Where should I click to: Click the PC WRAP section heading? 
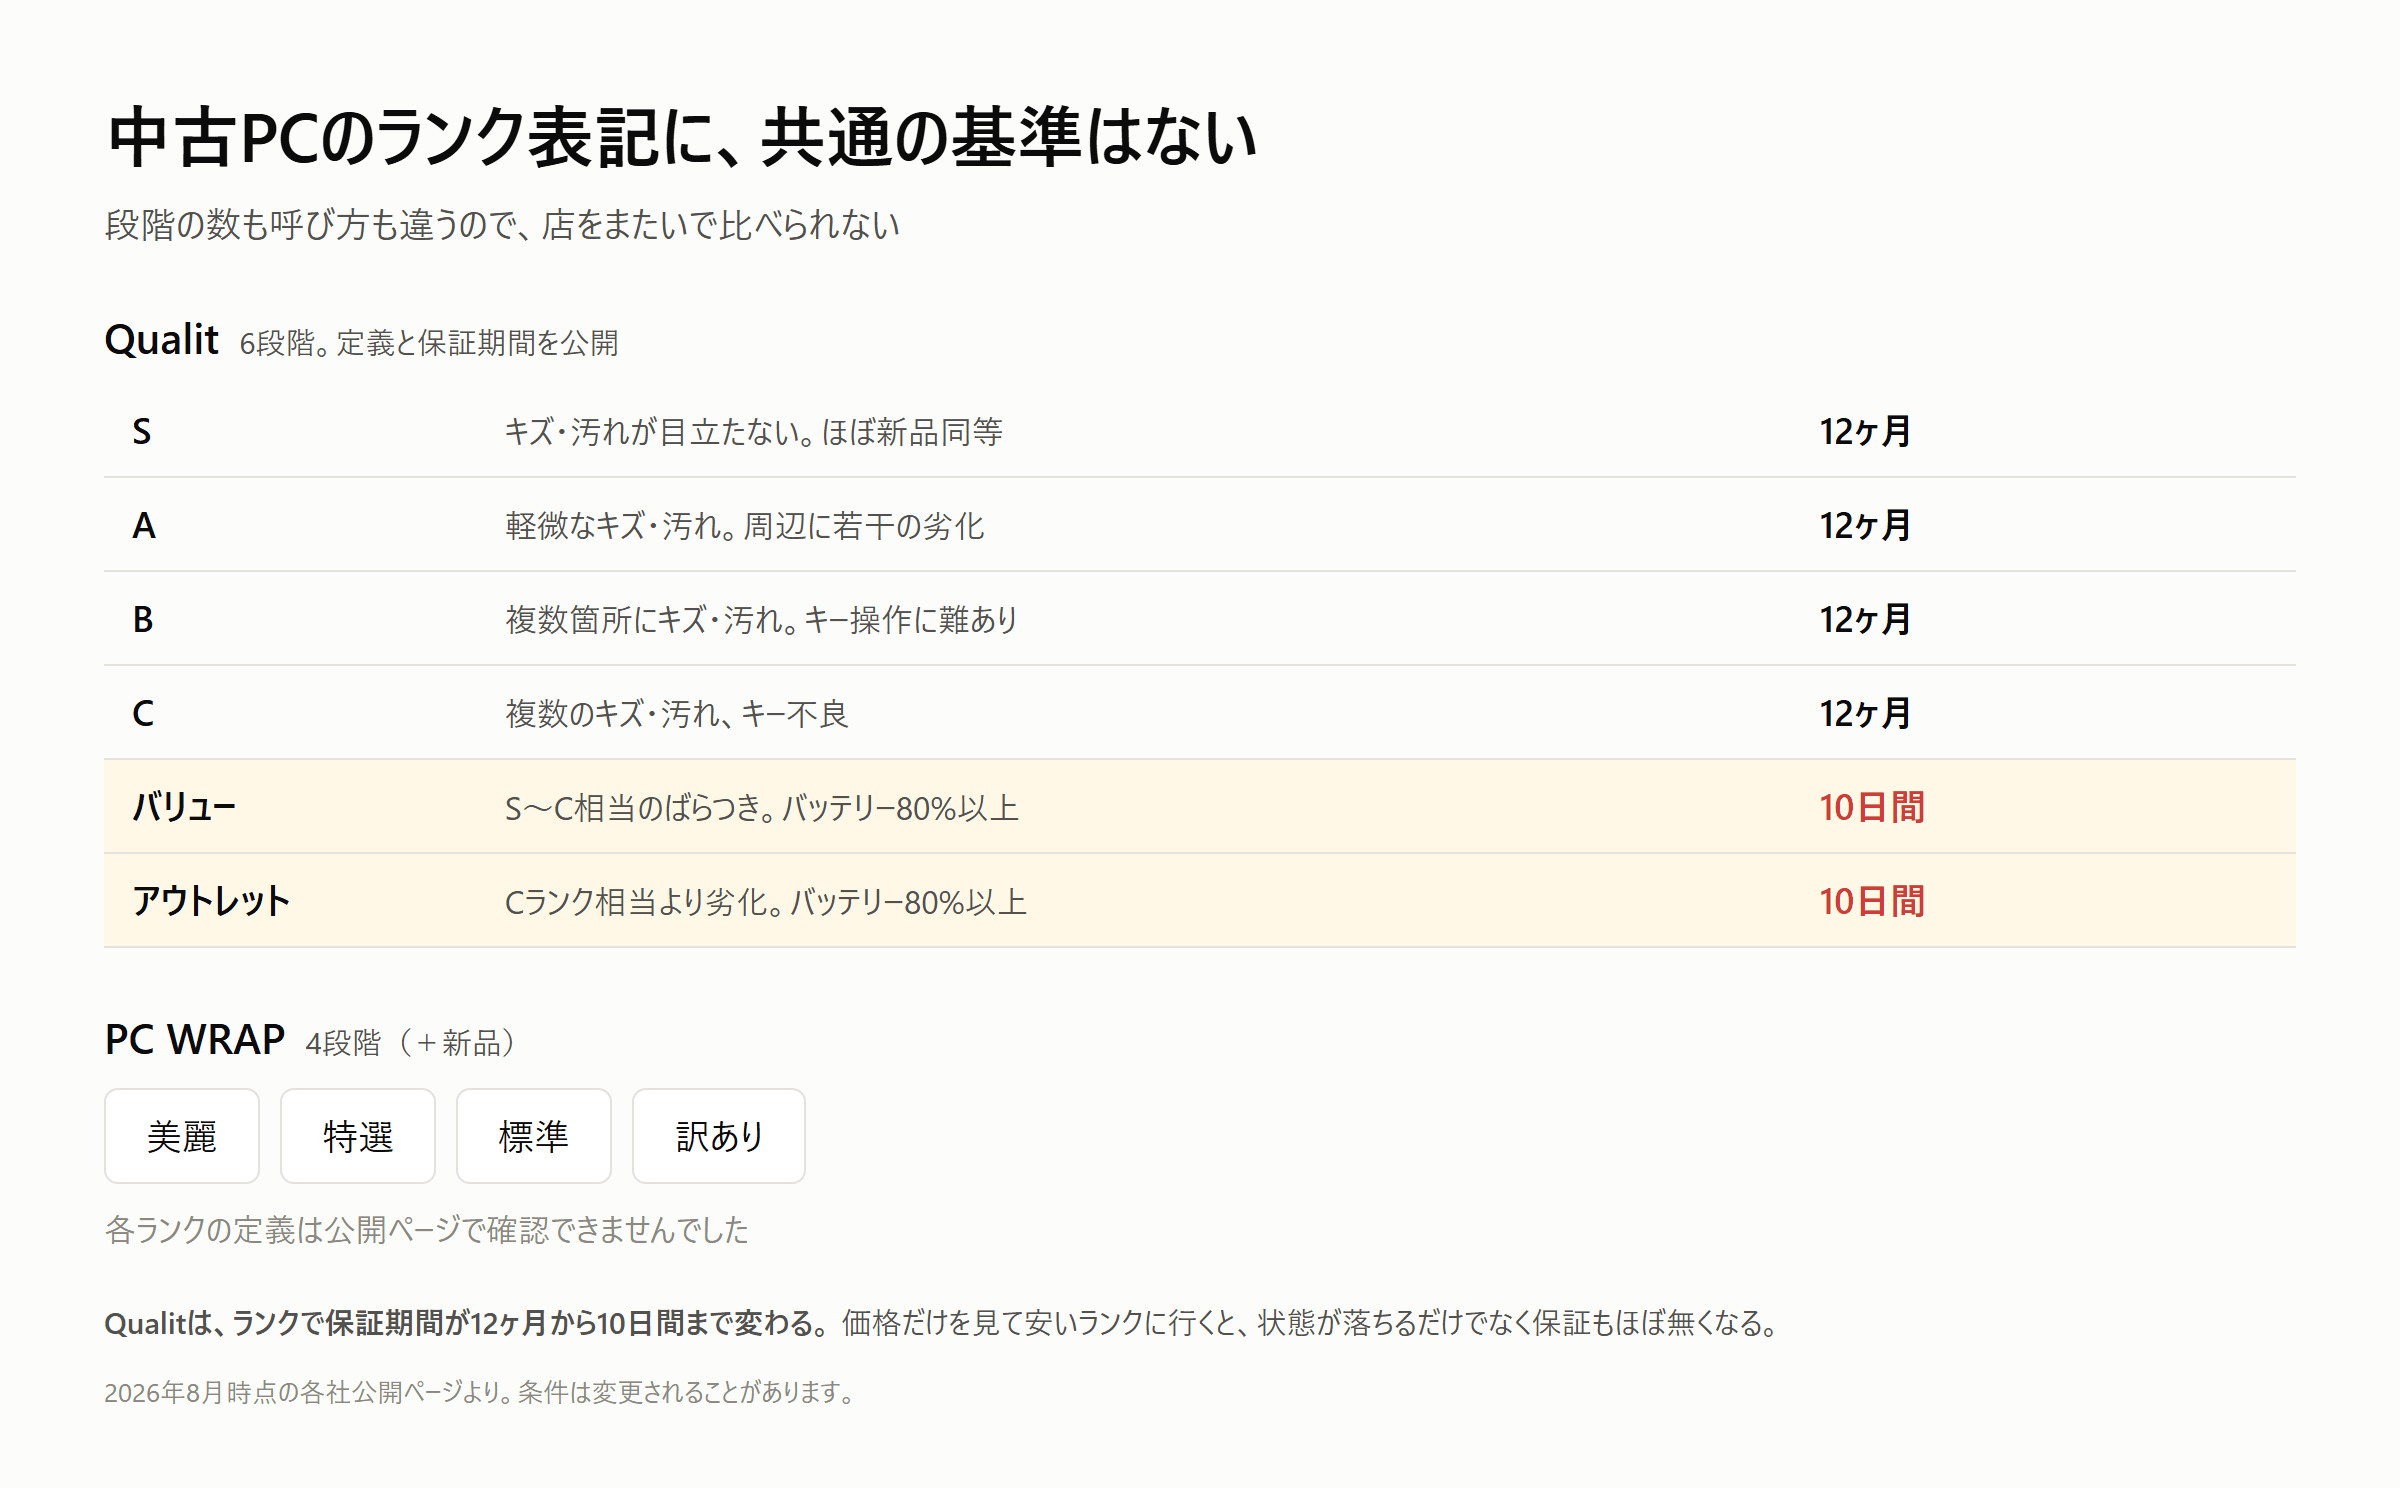coord(195,1040)
